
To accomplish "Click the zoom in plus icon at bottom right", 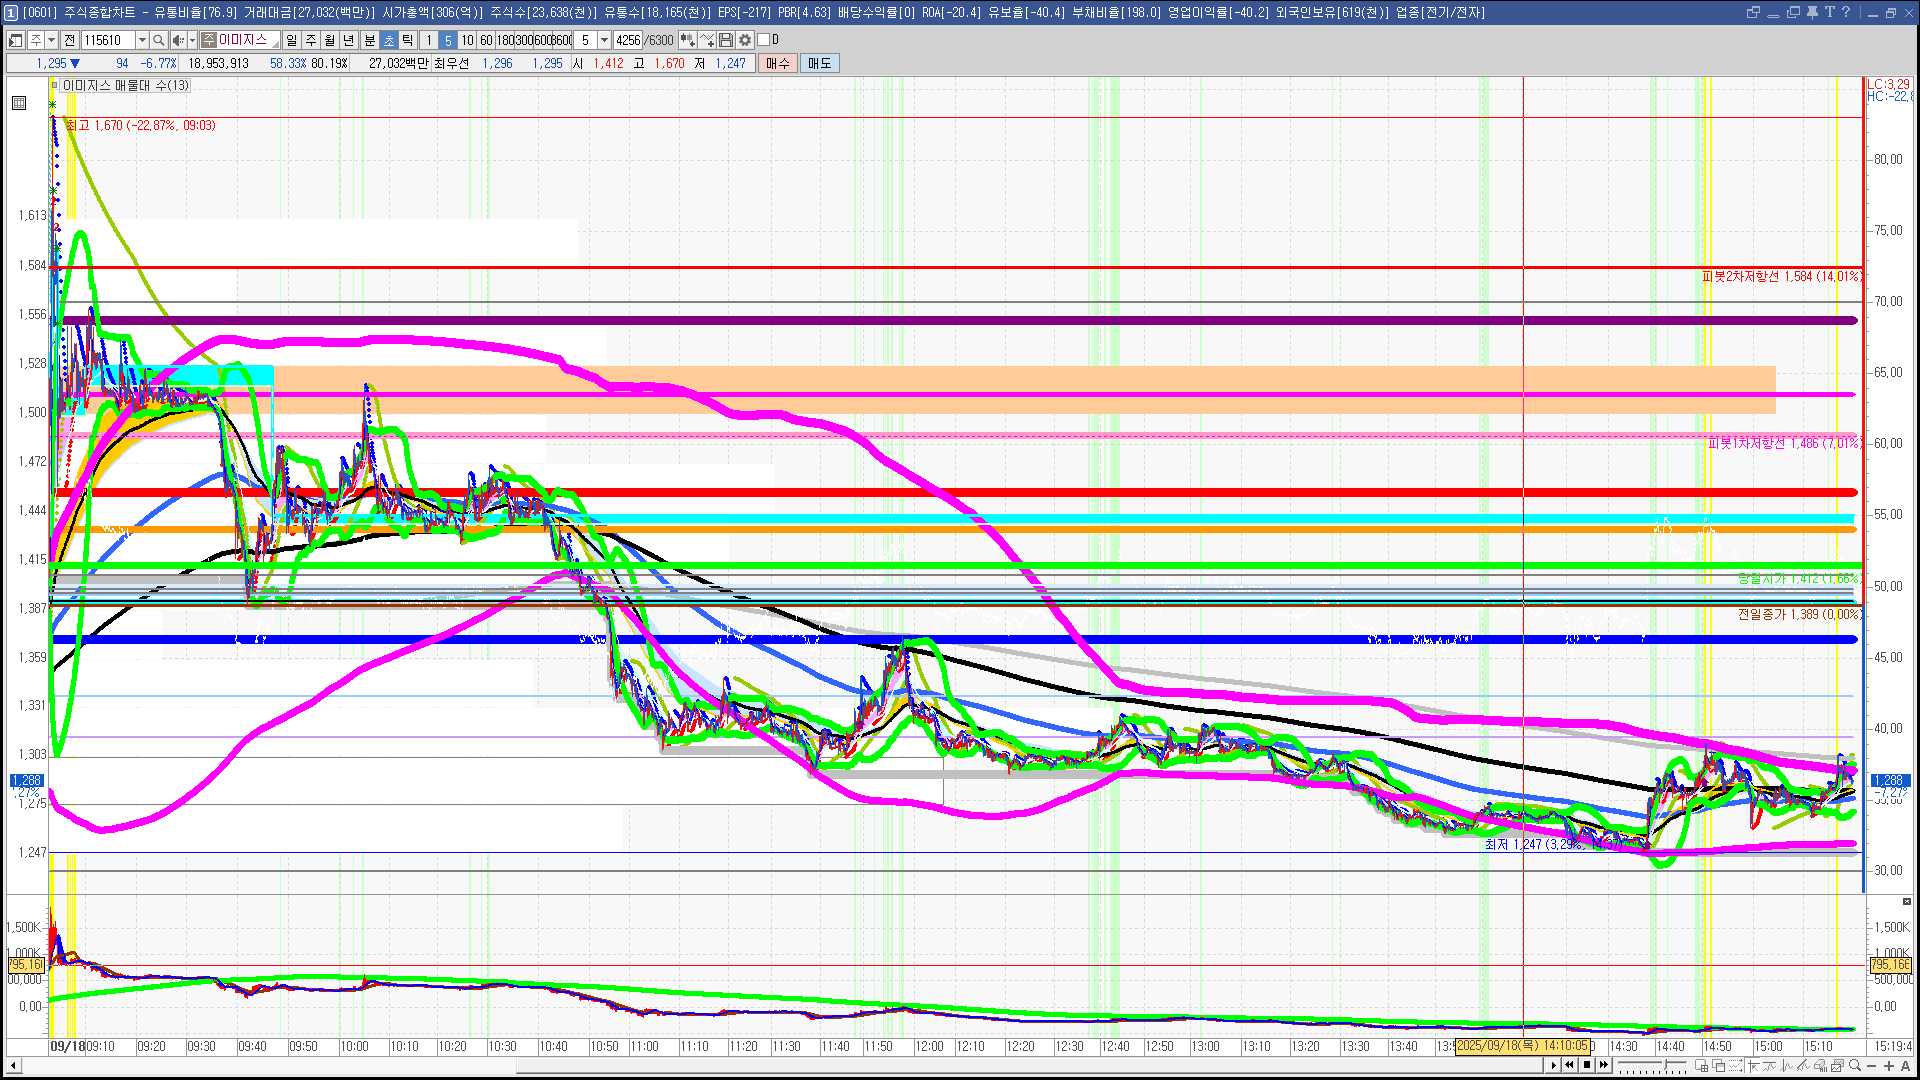I will pyautogui.click(x=1889, y=1066).
